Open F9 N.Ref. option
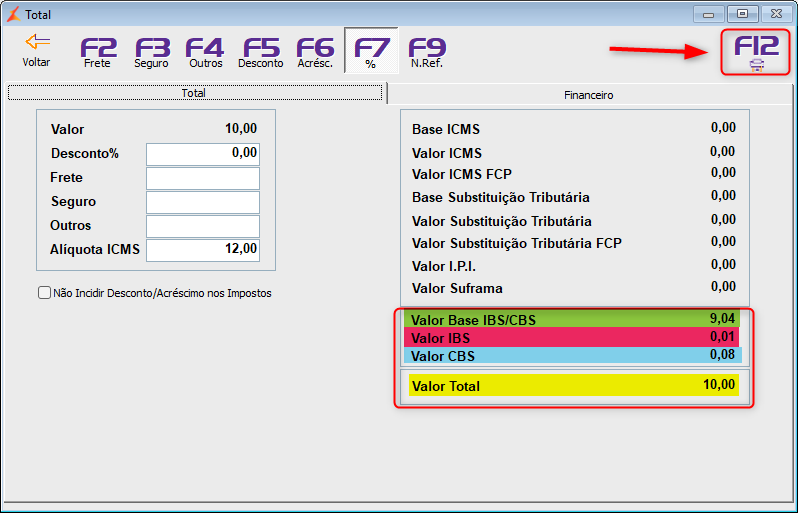This screenshot has width=798, height=513. pyautogui.click(x=426, y=53)
